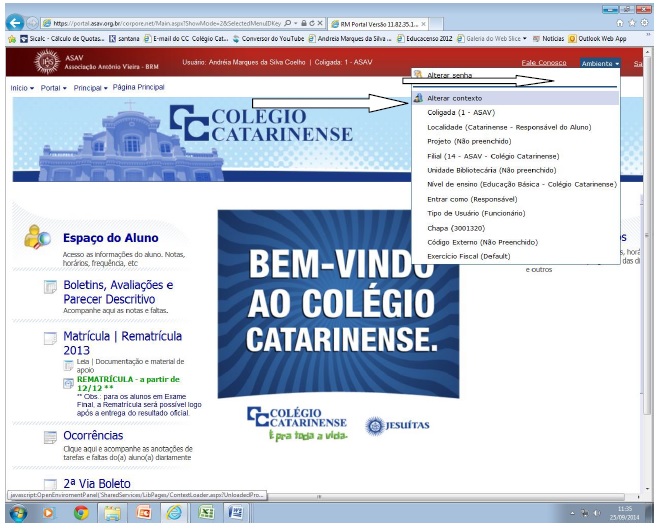Open Leia Documentação e material de apoio link
This screenshot has width=659, height=530.
coord(130,366)
